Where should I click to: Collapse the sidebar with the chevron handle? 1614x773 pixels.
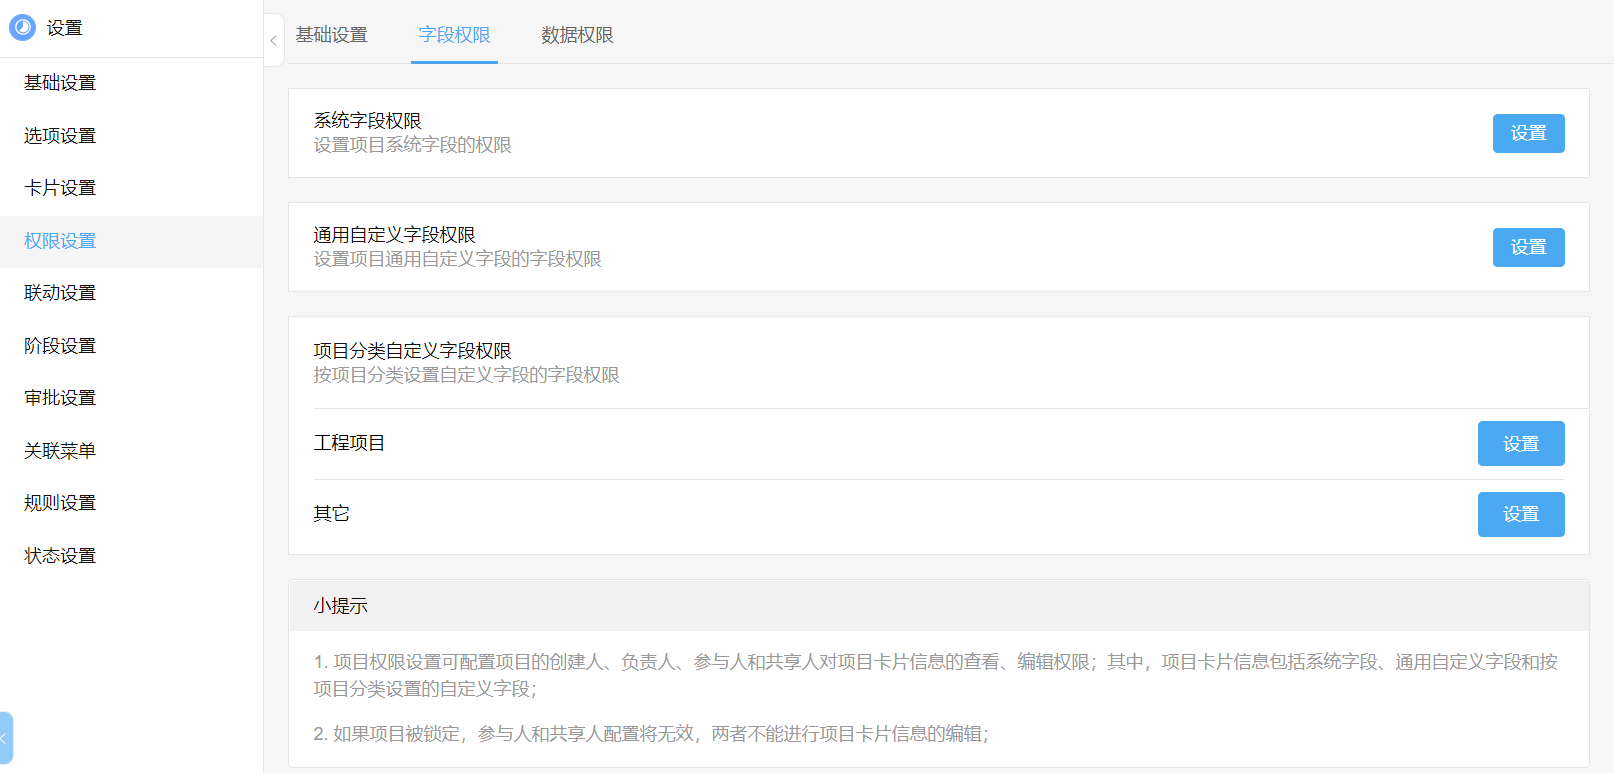click(x=274, y=40)
